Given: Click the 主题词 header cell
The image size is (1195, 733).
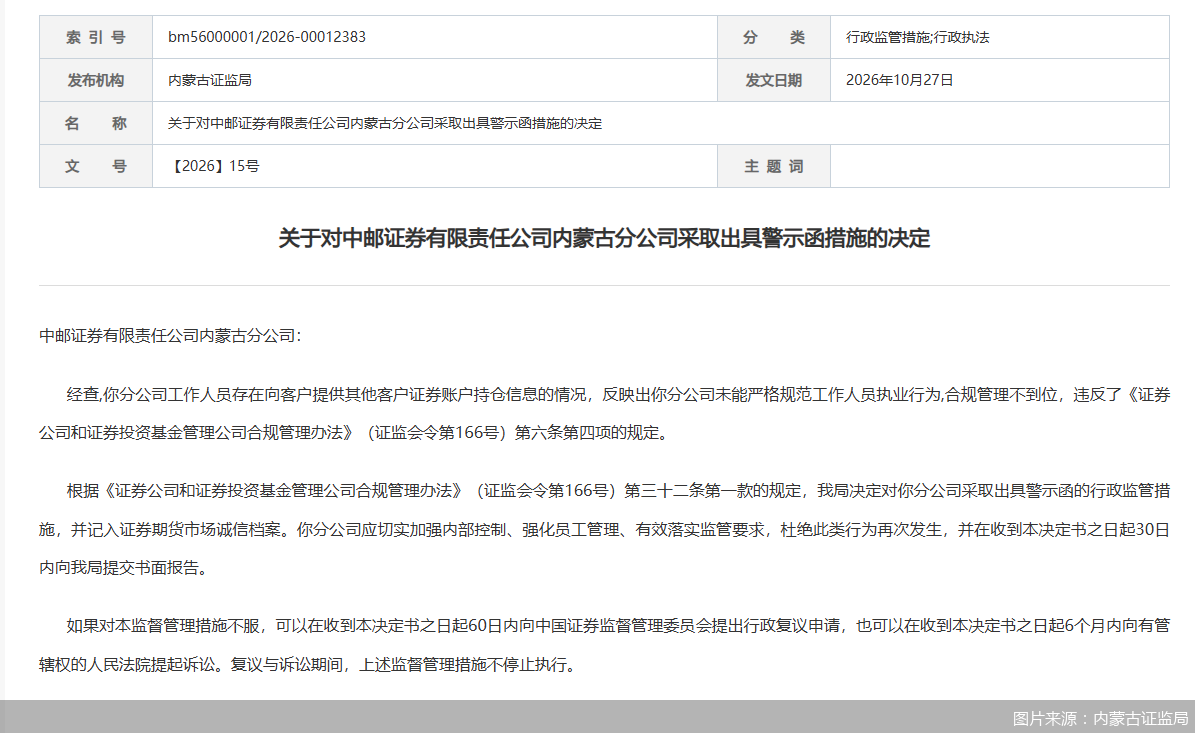Looking at the screenshot, I should [774, 166].
